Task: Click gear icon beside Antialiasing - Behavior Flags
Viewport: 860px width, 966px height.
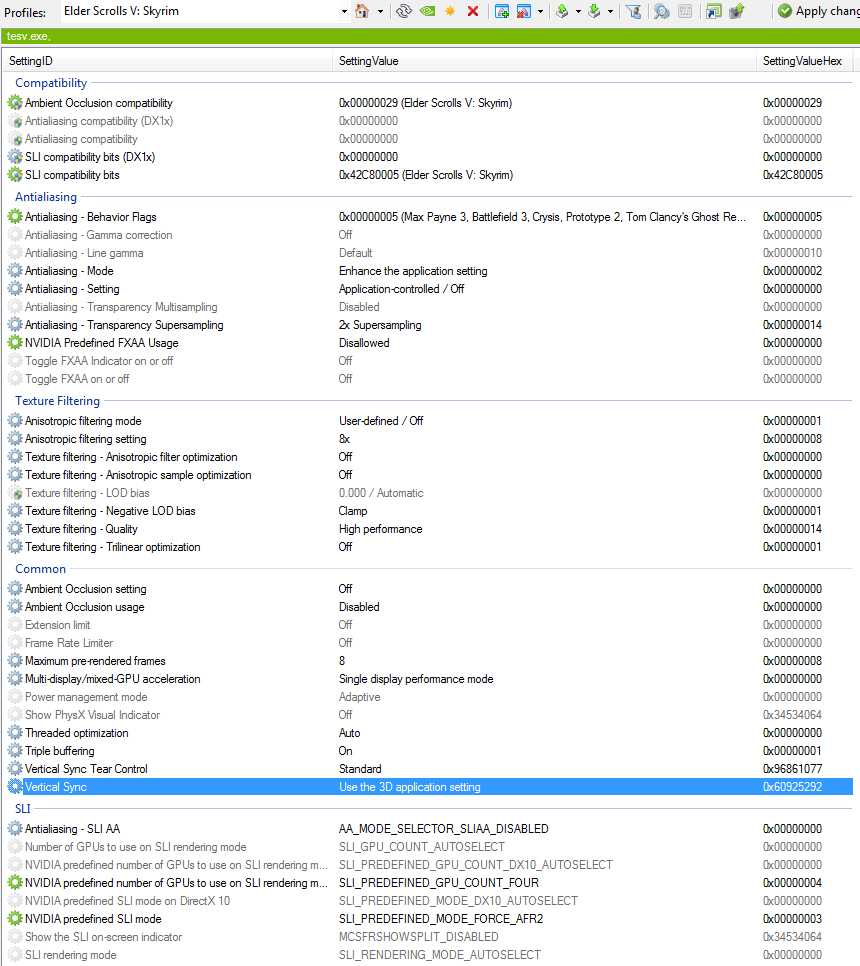Action: point(15,217)
